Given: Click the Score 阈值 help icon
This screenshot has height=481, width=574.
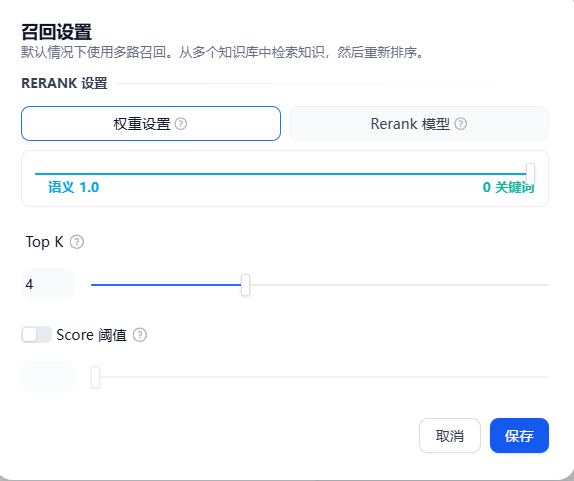Looking at the screenshot, I should [140, 335].
